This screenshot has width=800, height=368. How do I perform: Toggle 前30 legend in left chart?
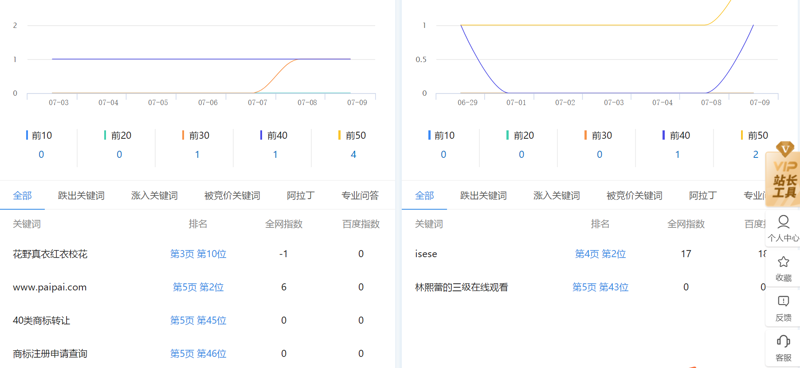196,136
